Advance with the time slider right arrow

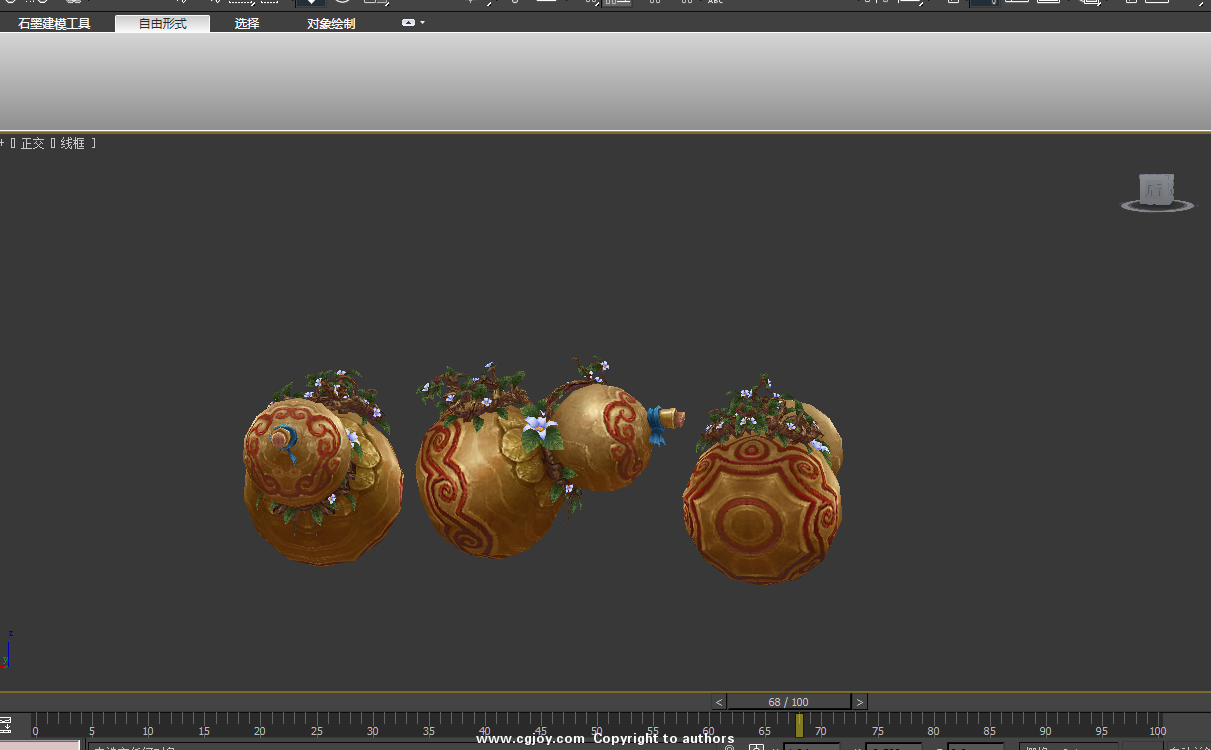860,702
